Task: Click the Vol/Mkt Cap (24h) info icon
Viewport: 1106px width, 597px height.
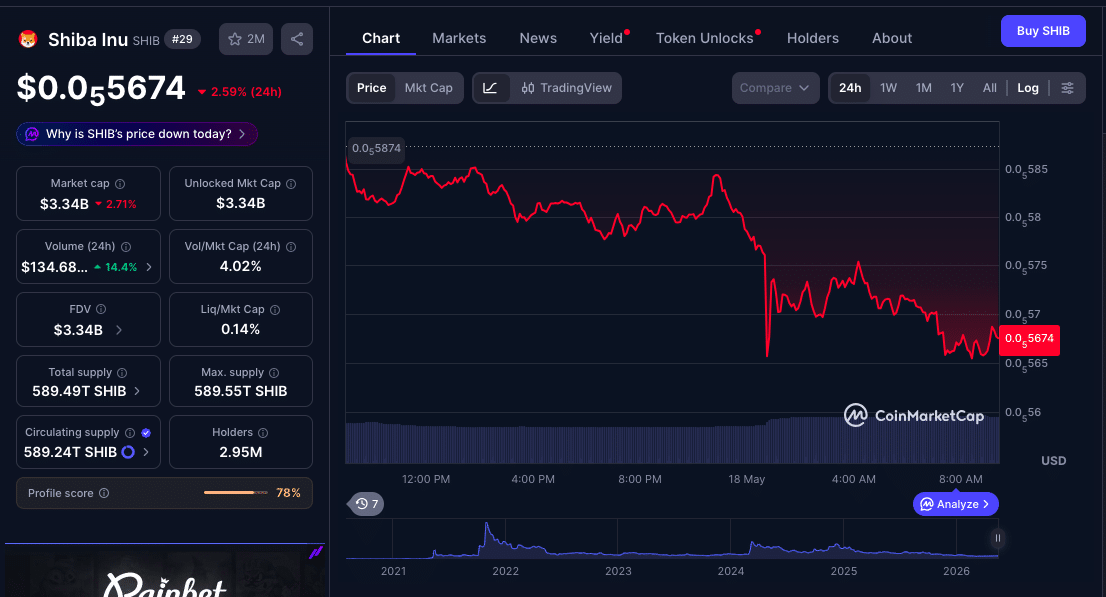Action: coord(291,247)
